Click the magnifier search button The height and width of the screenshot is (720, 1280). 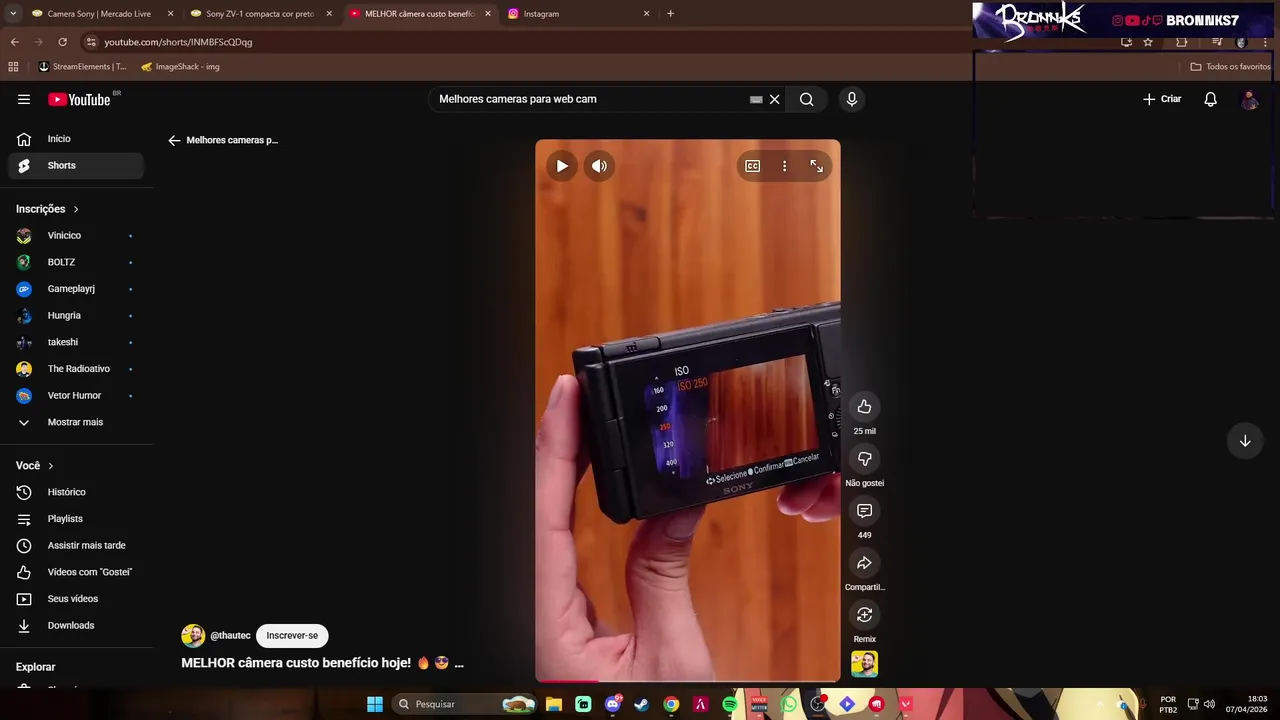point(806,99)
